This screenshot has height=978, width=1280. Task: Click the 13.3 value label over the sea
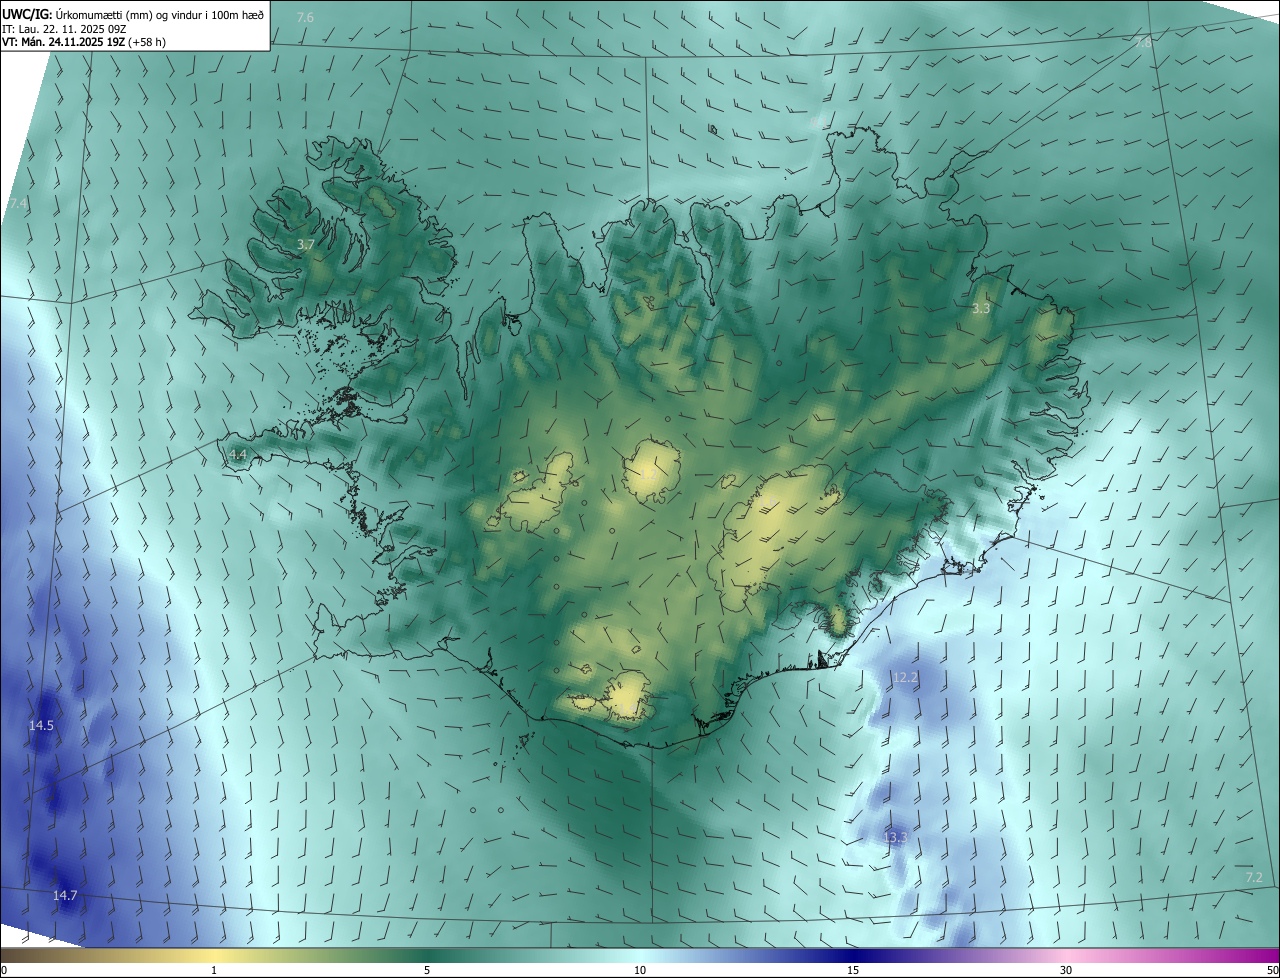[895, 837]
